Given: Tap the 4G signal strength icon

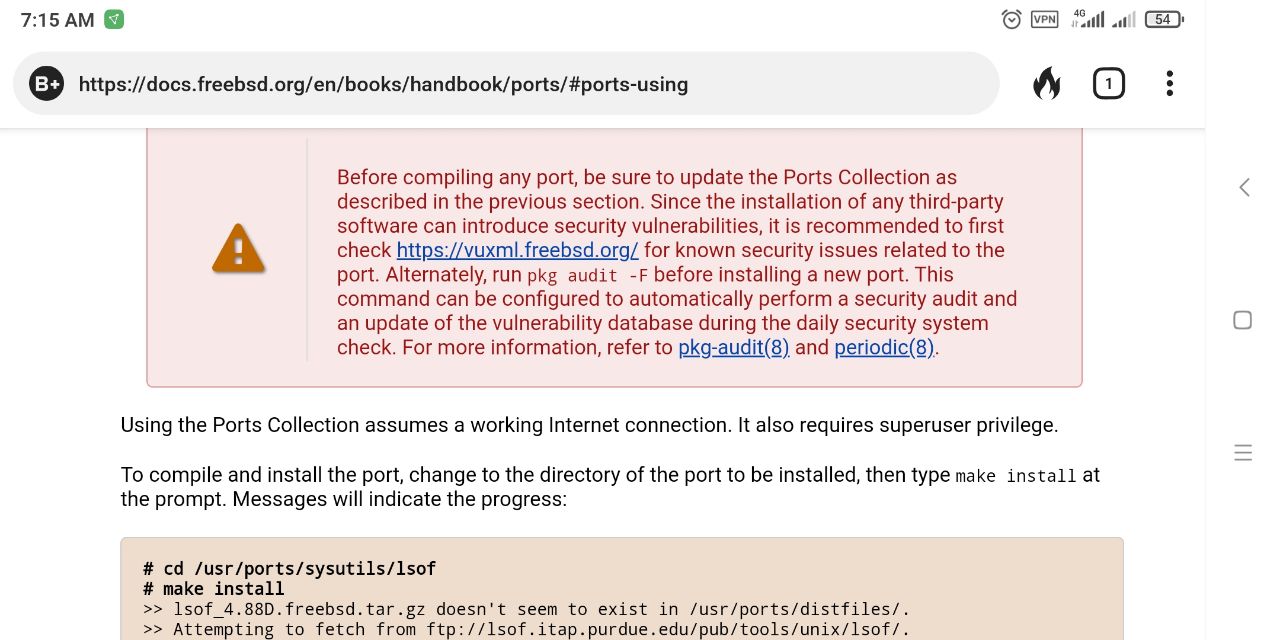Looking at the screenshot, I should tap(1088, 19).
